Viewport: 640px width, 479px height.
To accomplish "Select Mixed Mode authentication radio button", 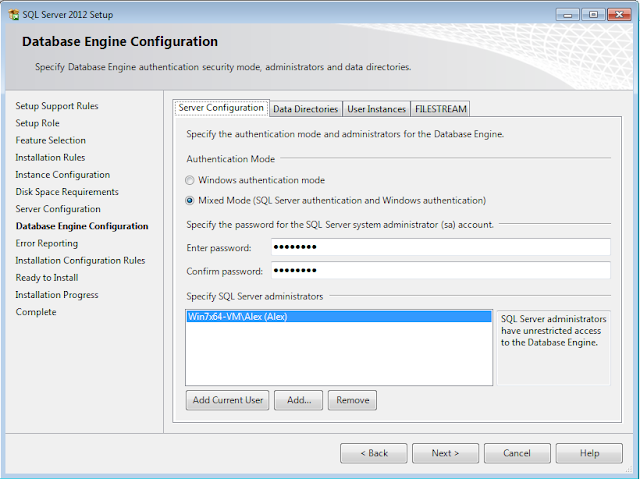I will 189,200.
